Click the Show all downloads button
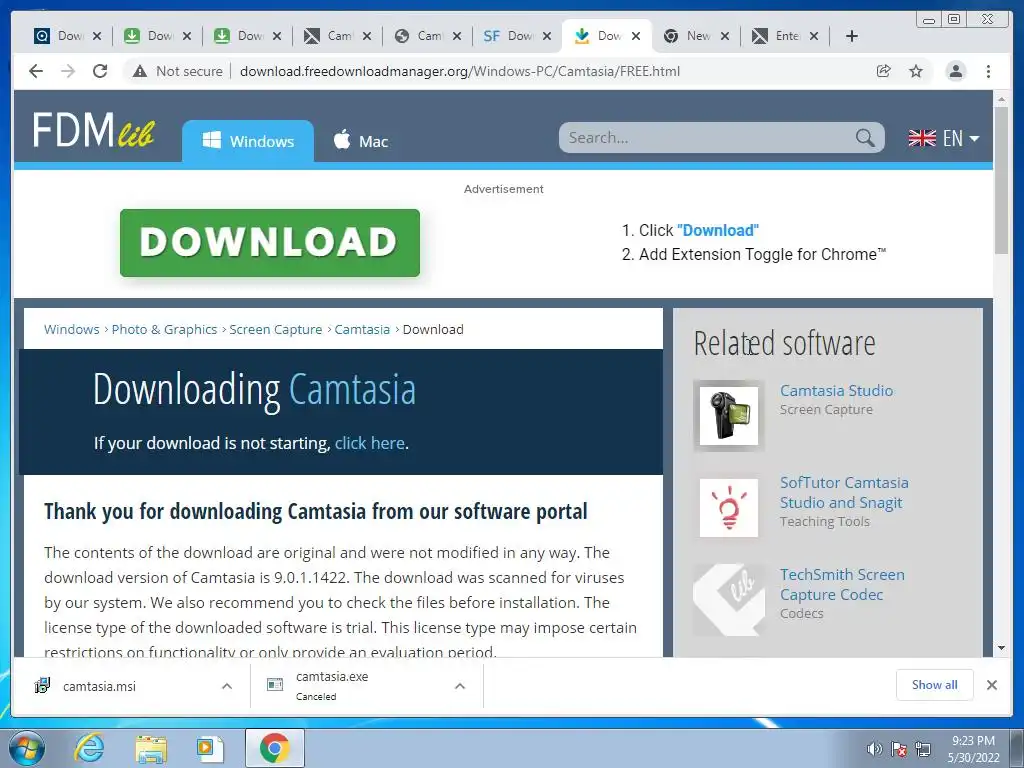The image size is (1024, 768). pos(935,685)
